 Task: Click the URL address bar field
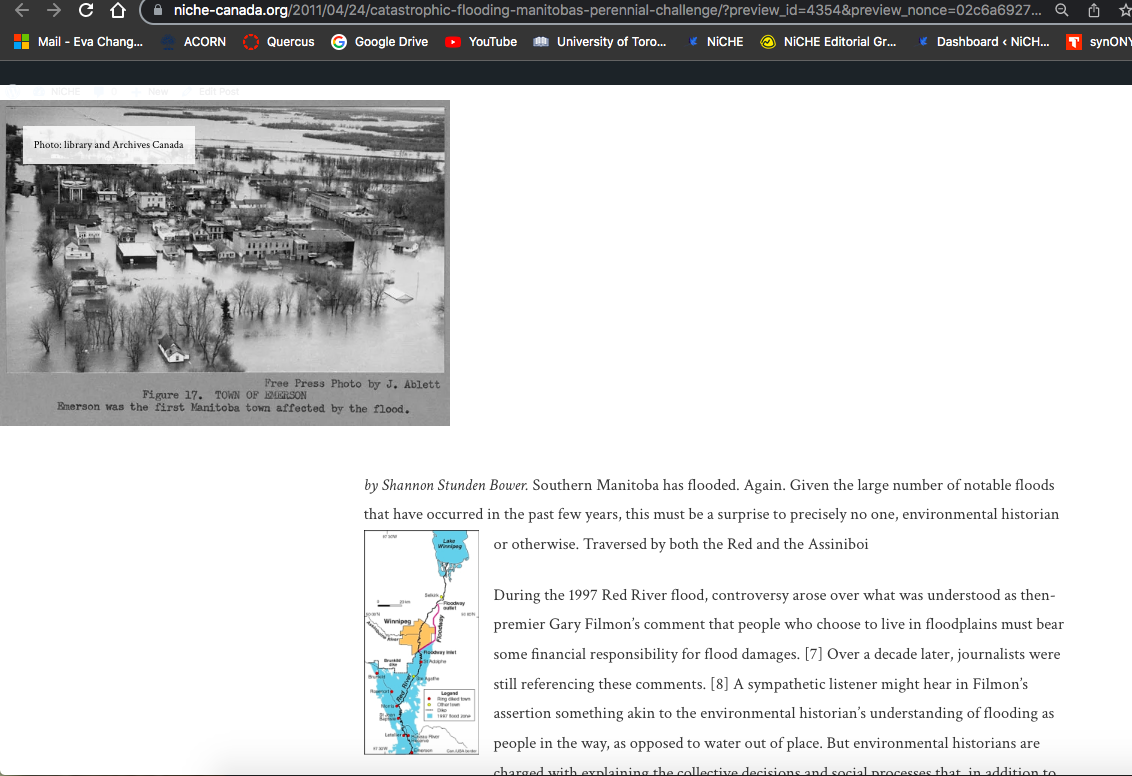click(x=600, y=10)
